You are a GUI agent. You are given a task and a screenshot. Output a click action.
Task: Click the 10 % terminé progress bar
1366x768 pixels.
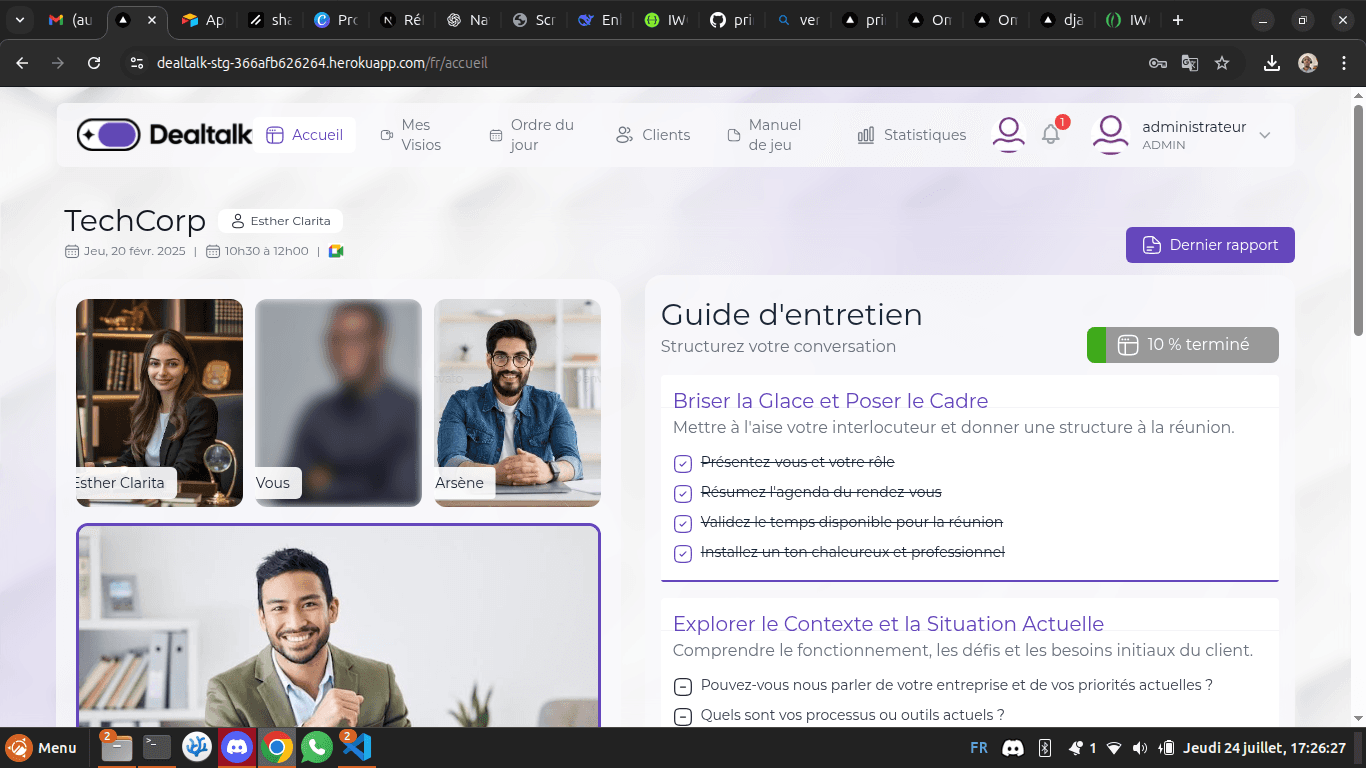coord(1182,344)
